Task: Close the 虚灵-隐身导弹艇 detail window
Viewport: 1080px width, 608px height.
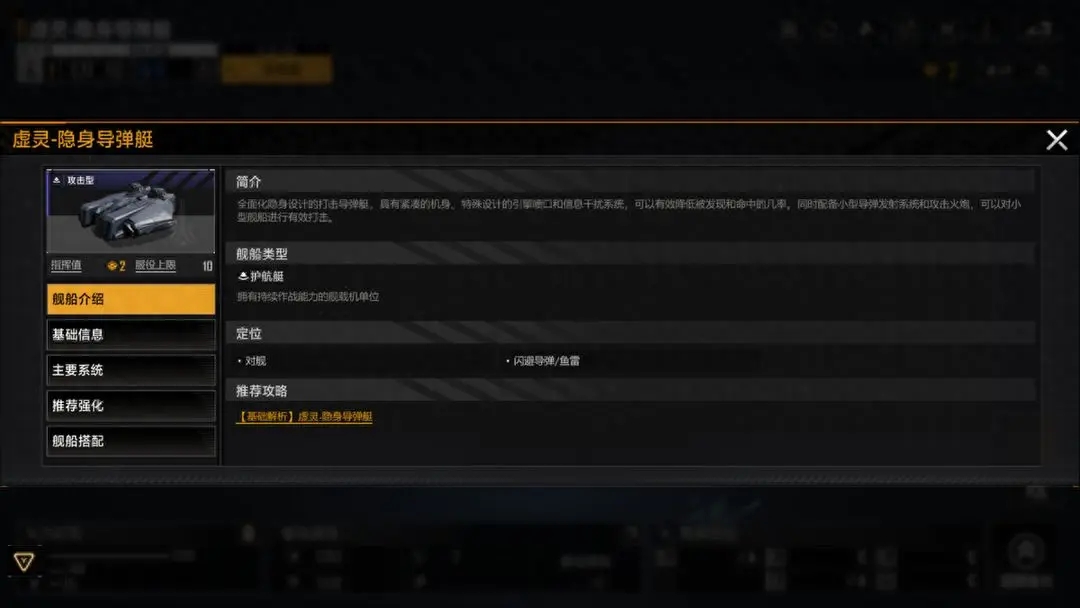Action: (1057, 140)
